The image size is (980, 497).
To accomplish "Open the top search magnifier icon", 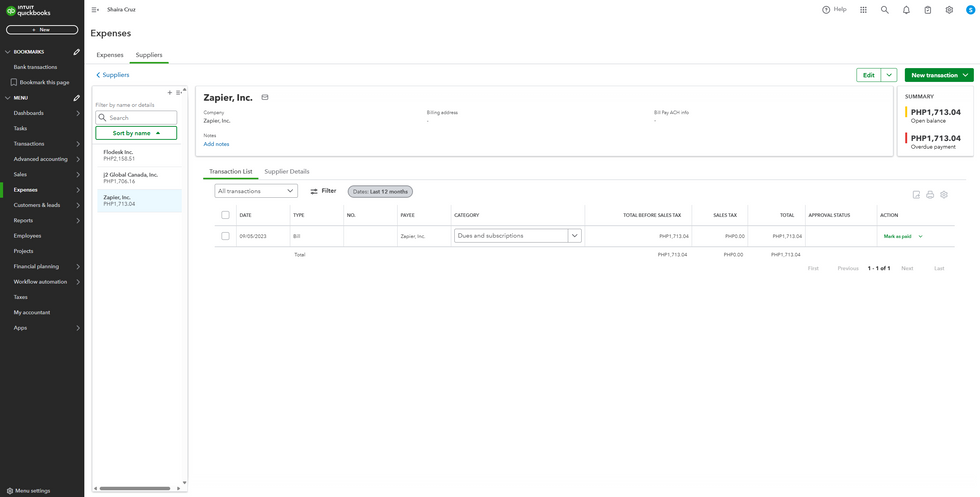I will pos(884,10).
